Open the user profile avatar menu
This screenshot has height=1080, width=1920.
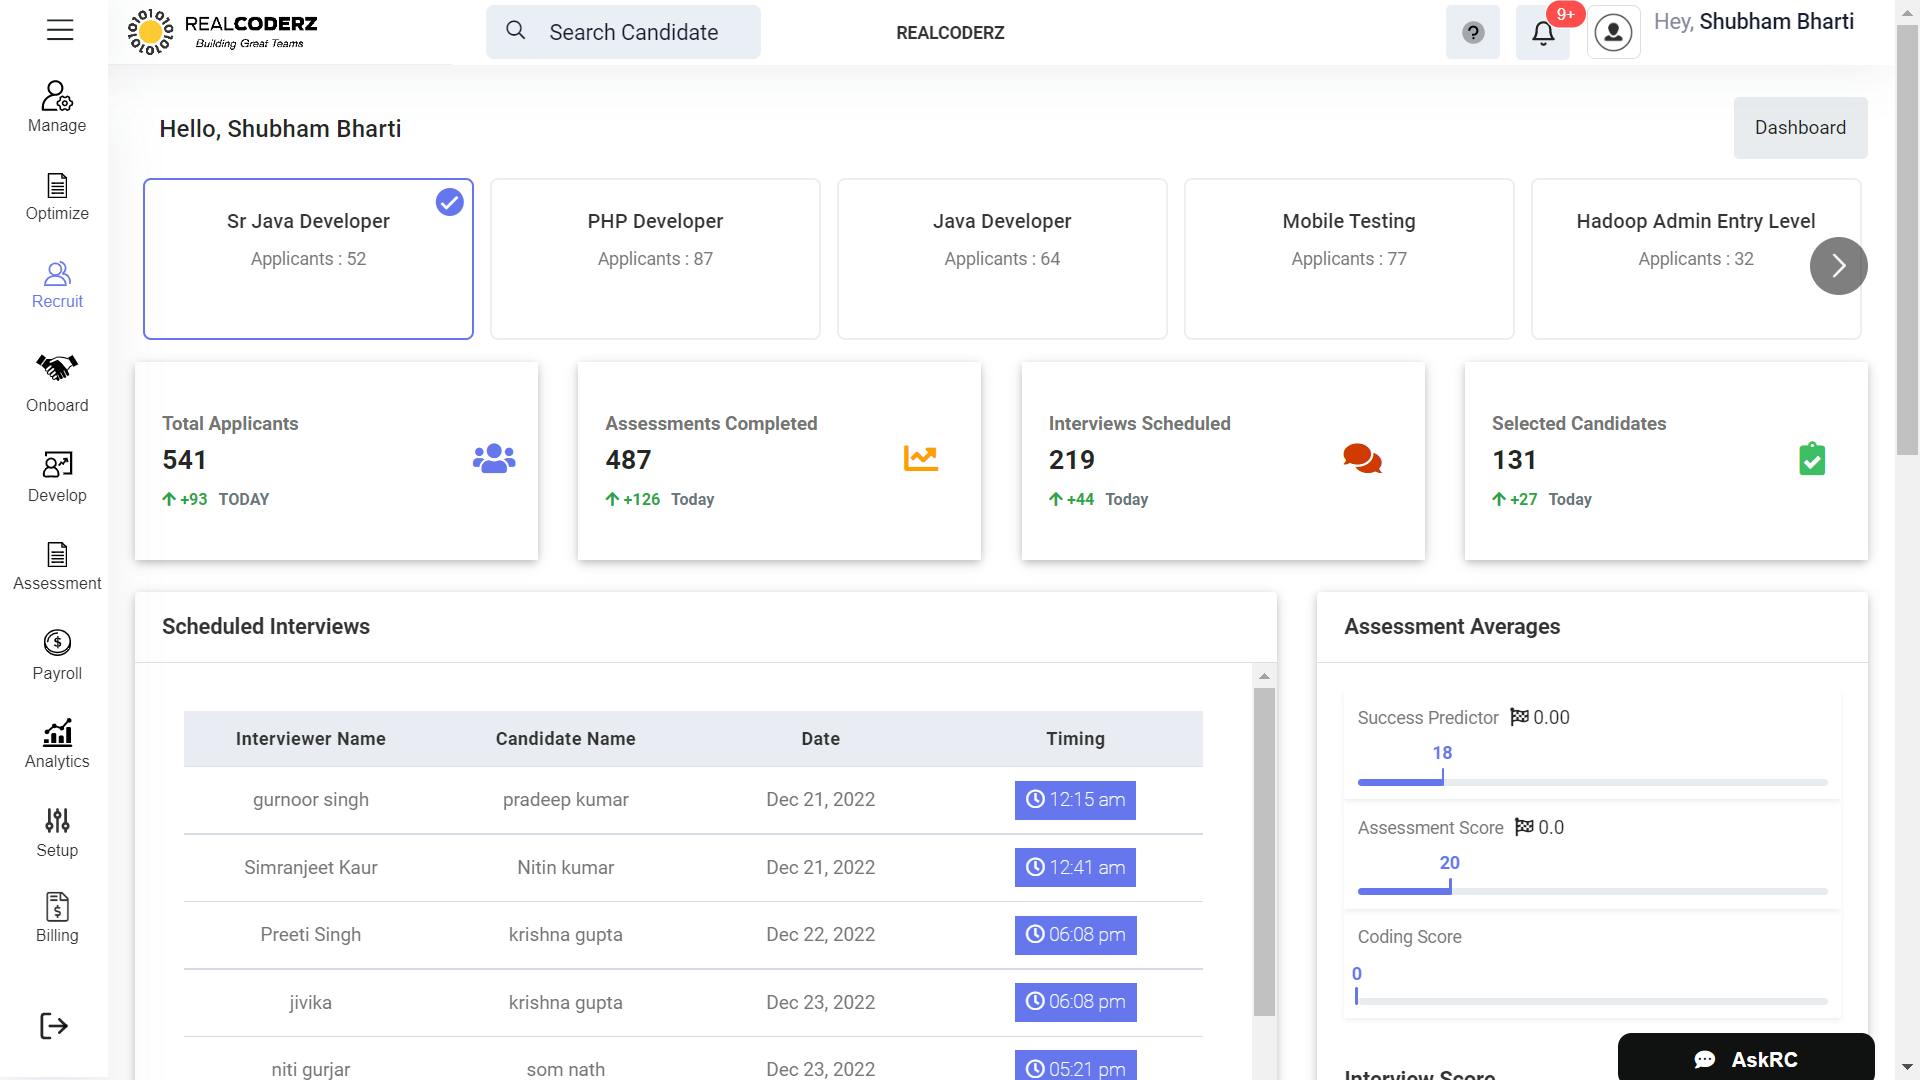1613,33
